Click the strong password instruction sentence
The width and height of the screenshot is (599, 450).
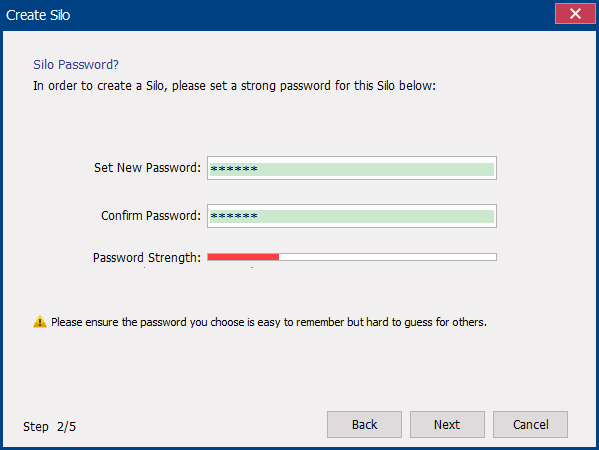pos(235,86)
